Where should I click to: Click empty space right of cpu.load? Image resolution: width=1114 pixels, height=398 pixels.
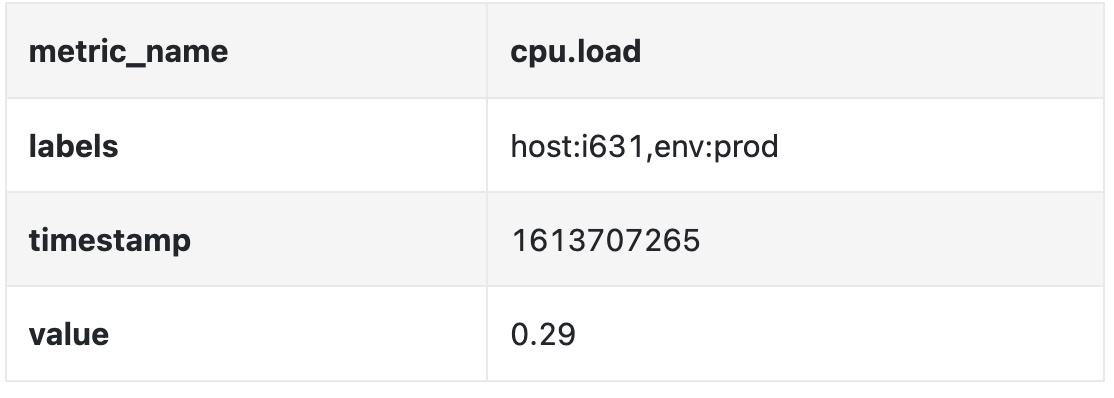[x=872, y=51]
